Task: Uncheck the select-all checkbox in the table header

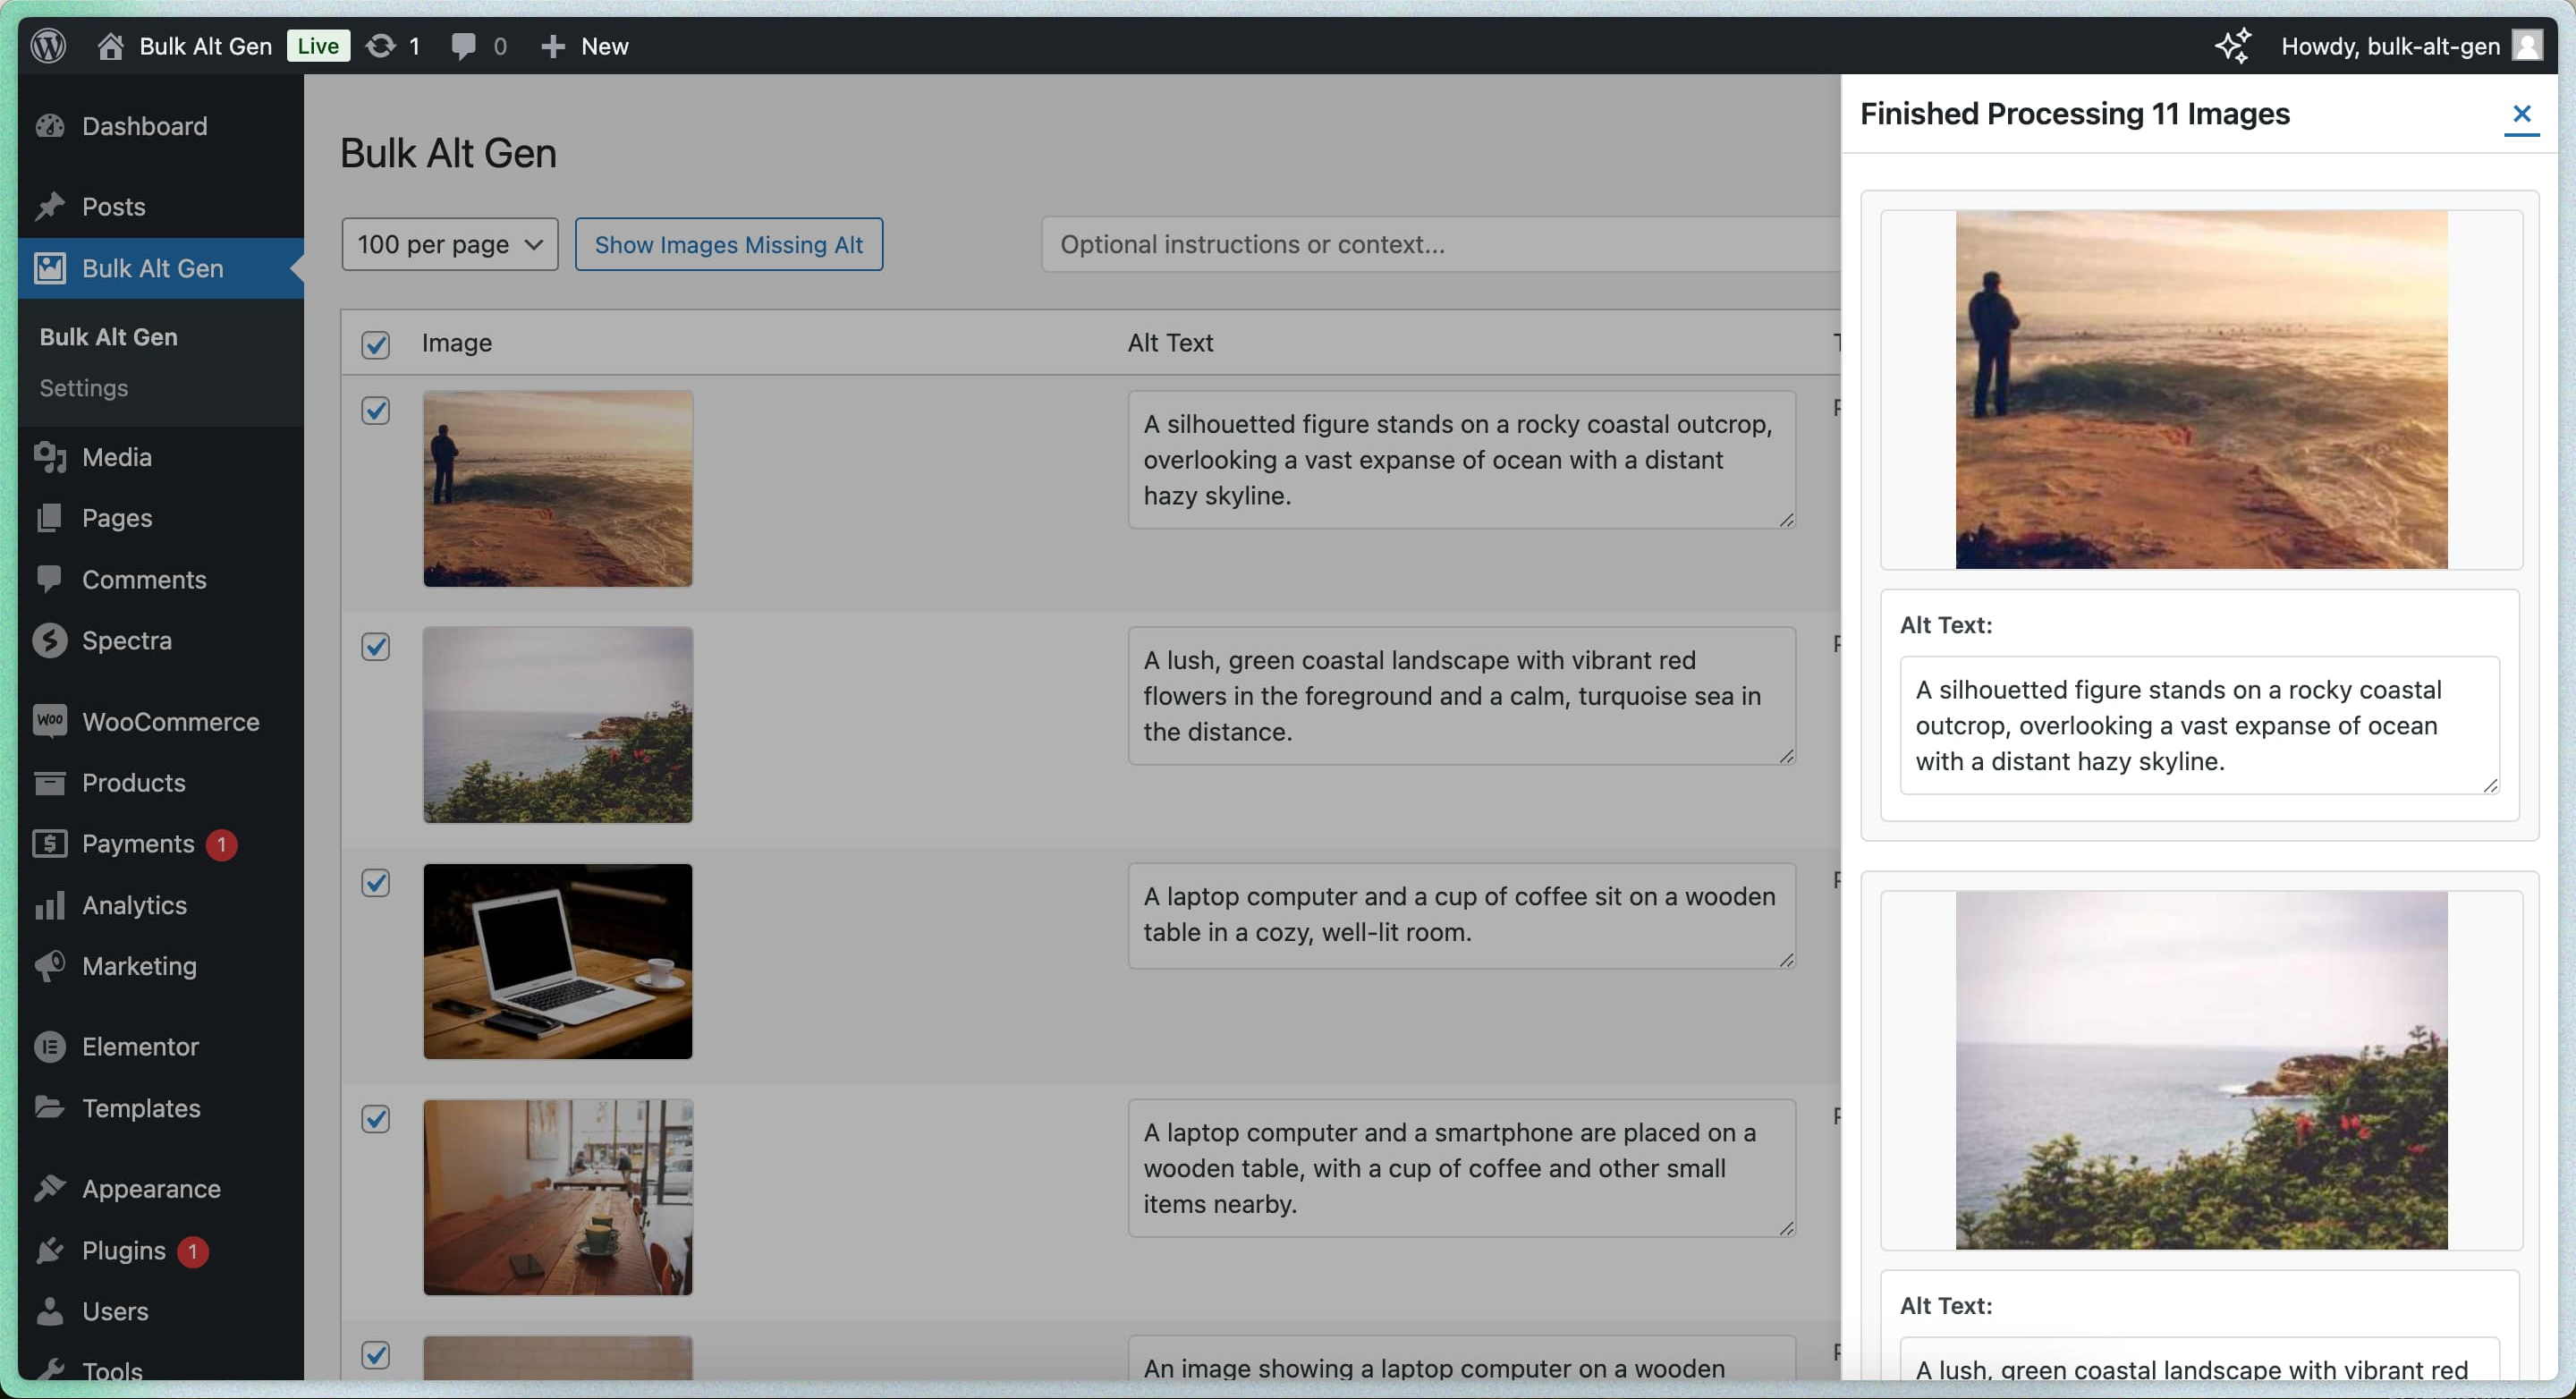Action: point(375,344)
